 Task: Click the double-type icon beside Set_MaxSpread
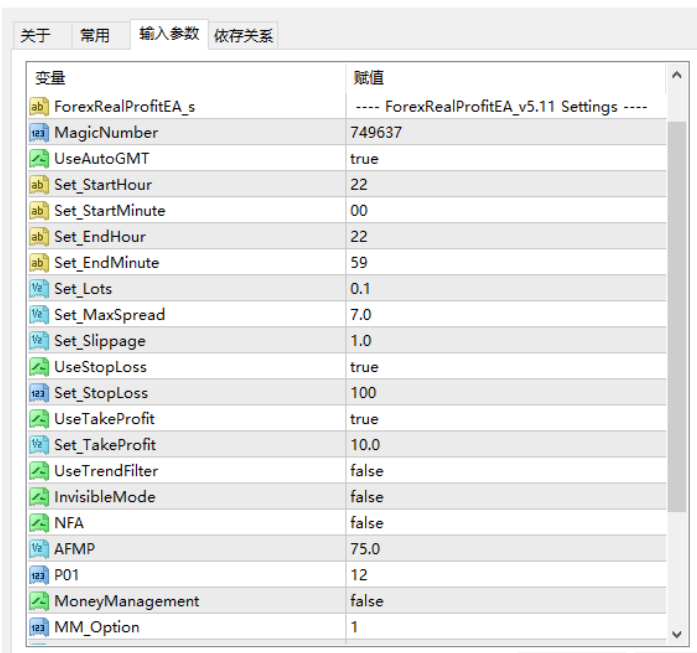click(39, 315)
